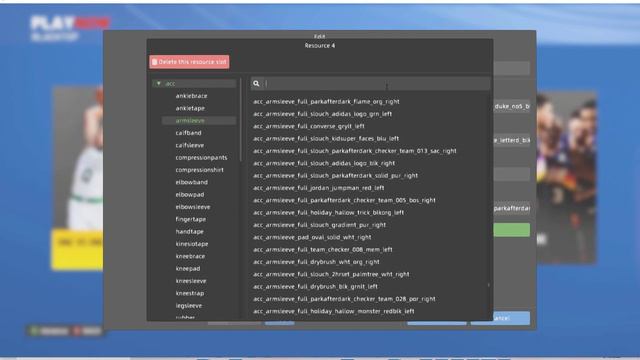Select the compressionshirt category

pos(200,170)
